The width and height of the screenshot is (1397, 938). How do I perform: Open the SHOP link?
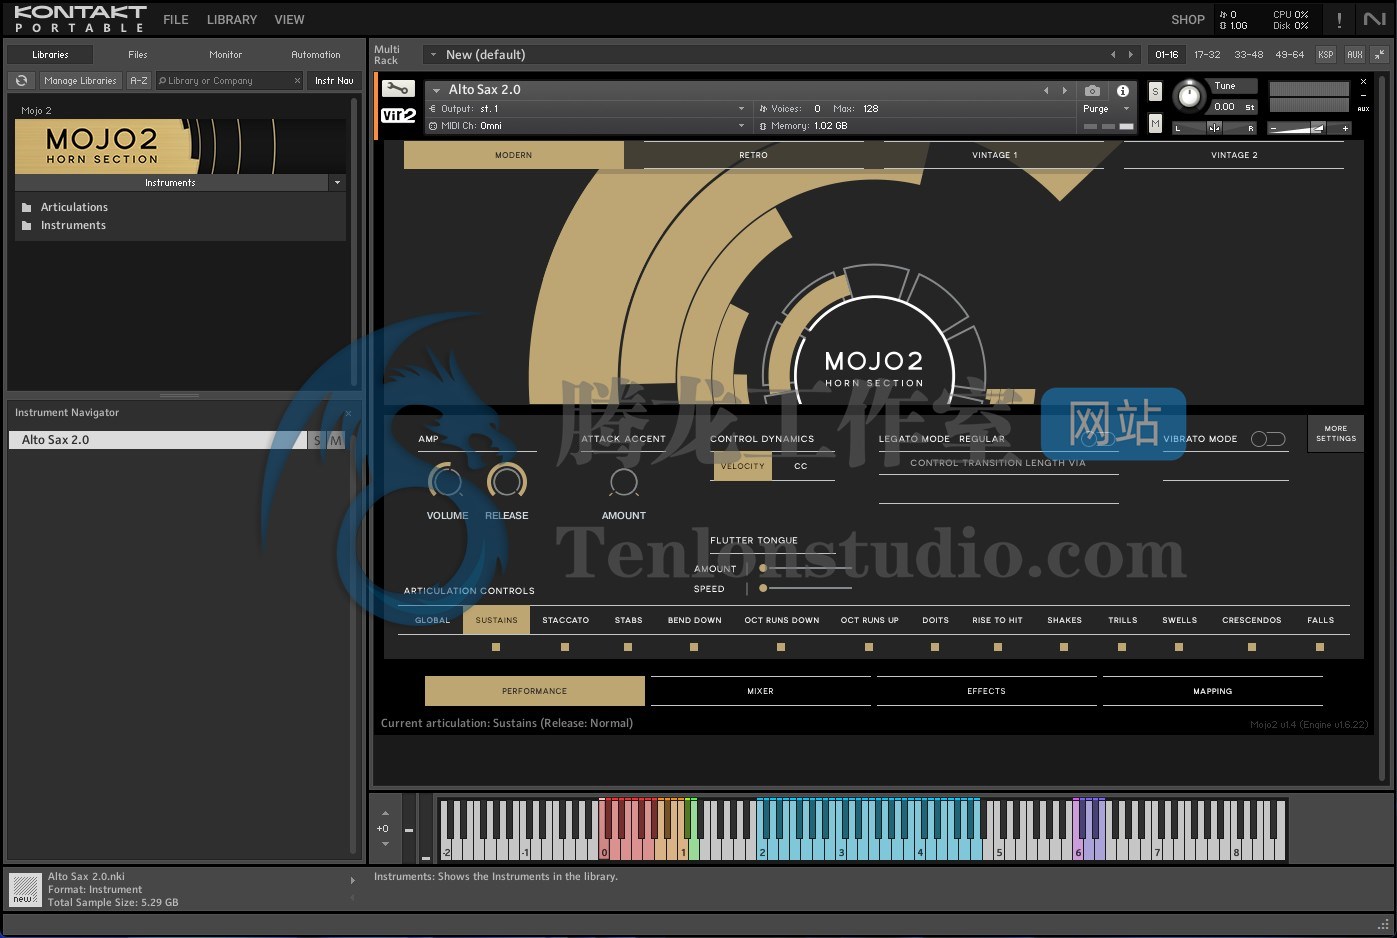pos(1188,19)
